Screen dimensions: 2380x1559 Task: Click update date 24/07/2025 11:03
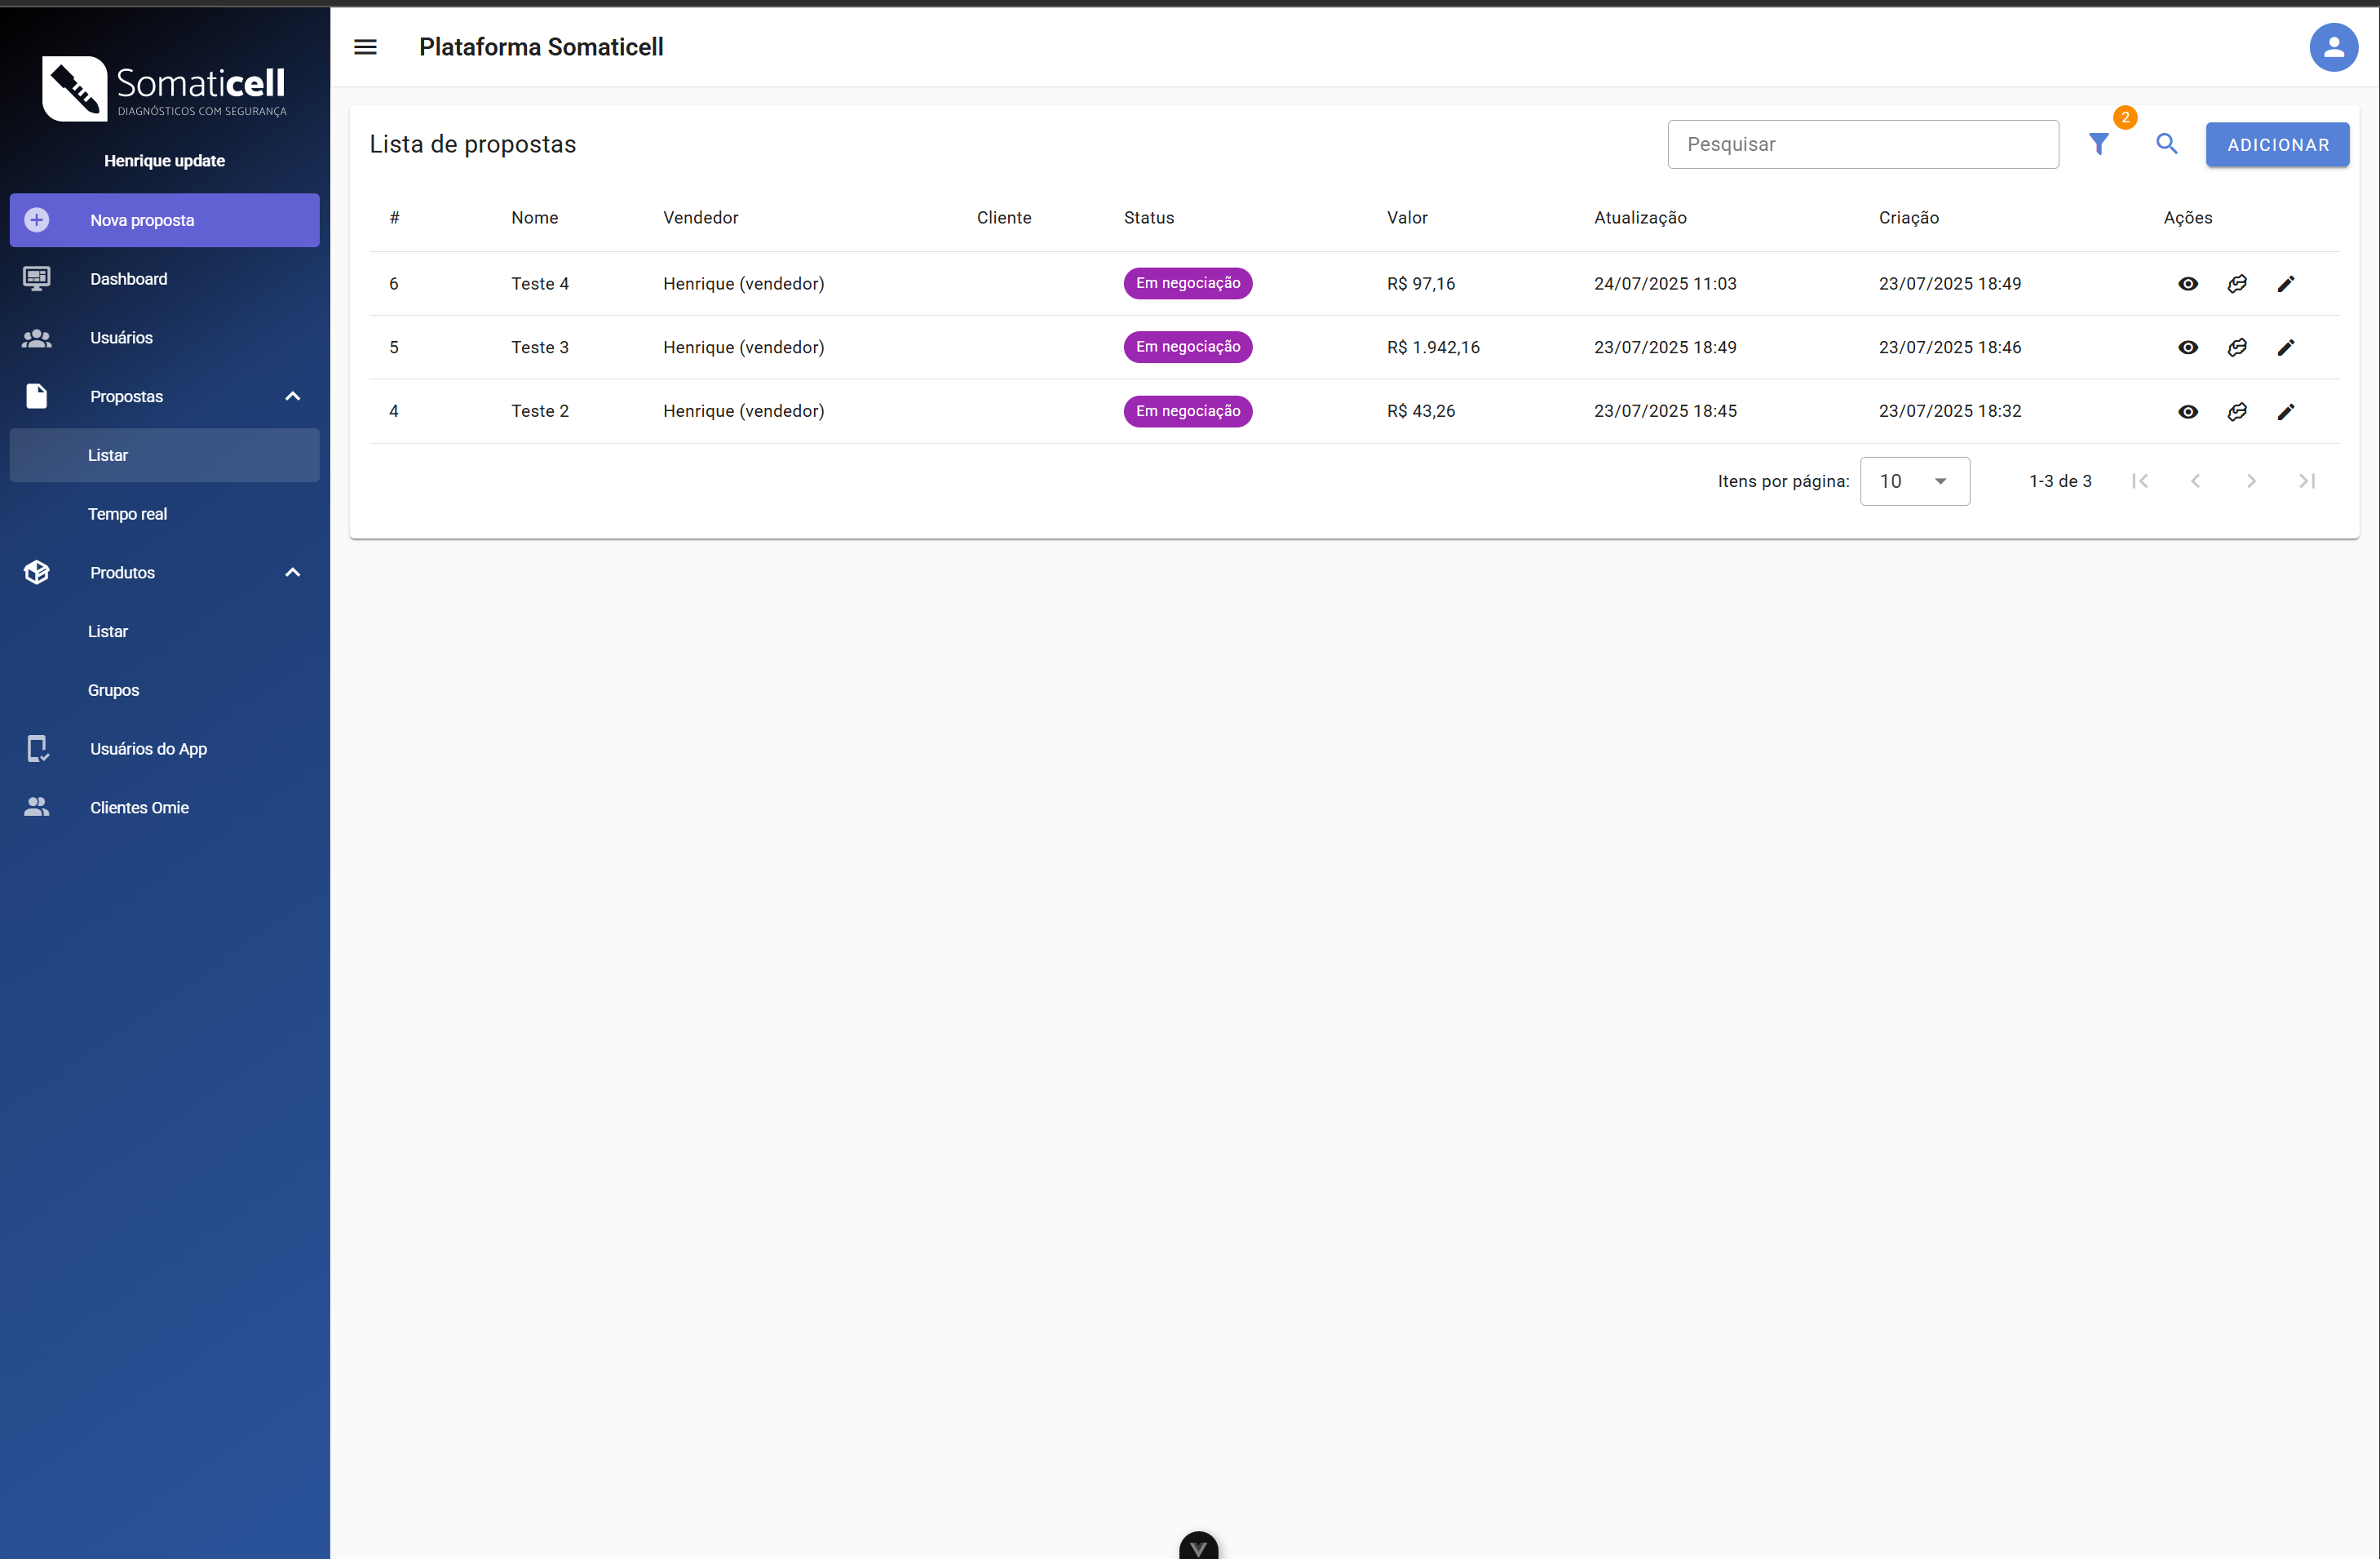pos(1664,284)
